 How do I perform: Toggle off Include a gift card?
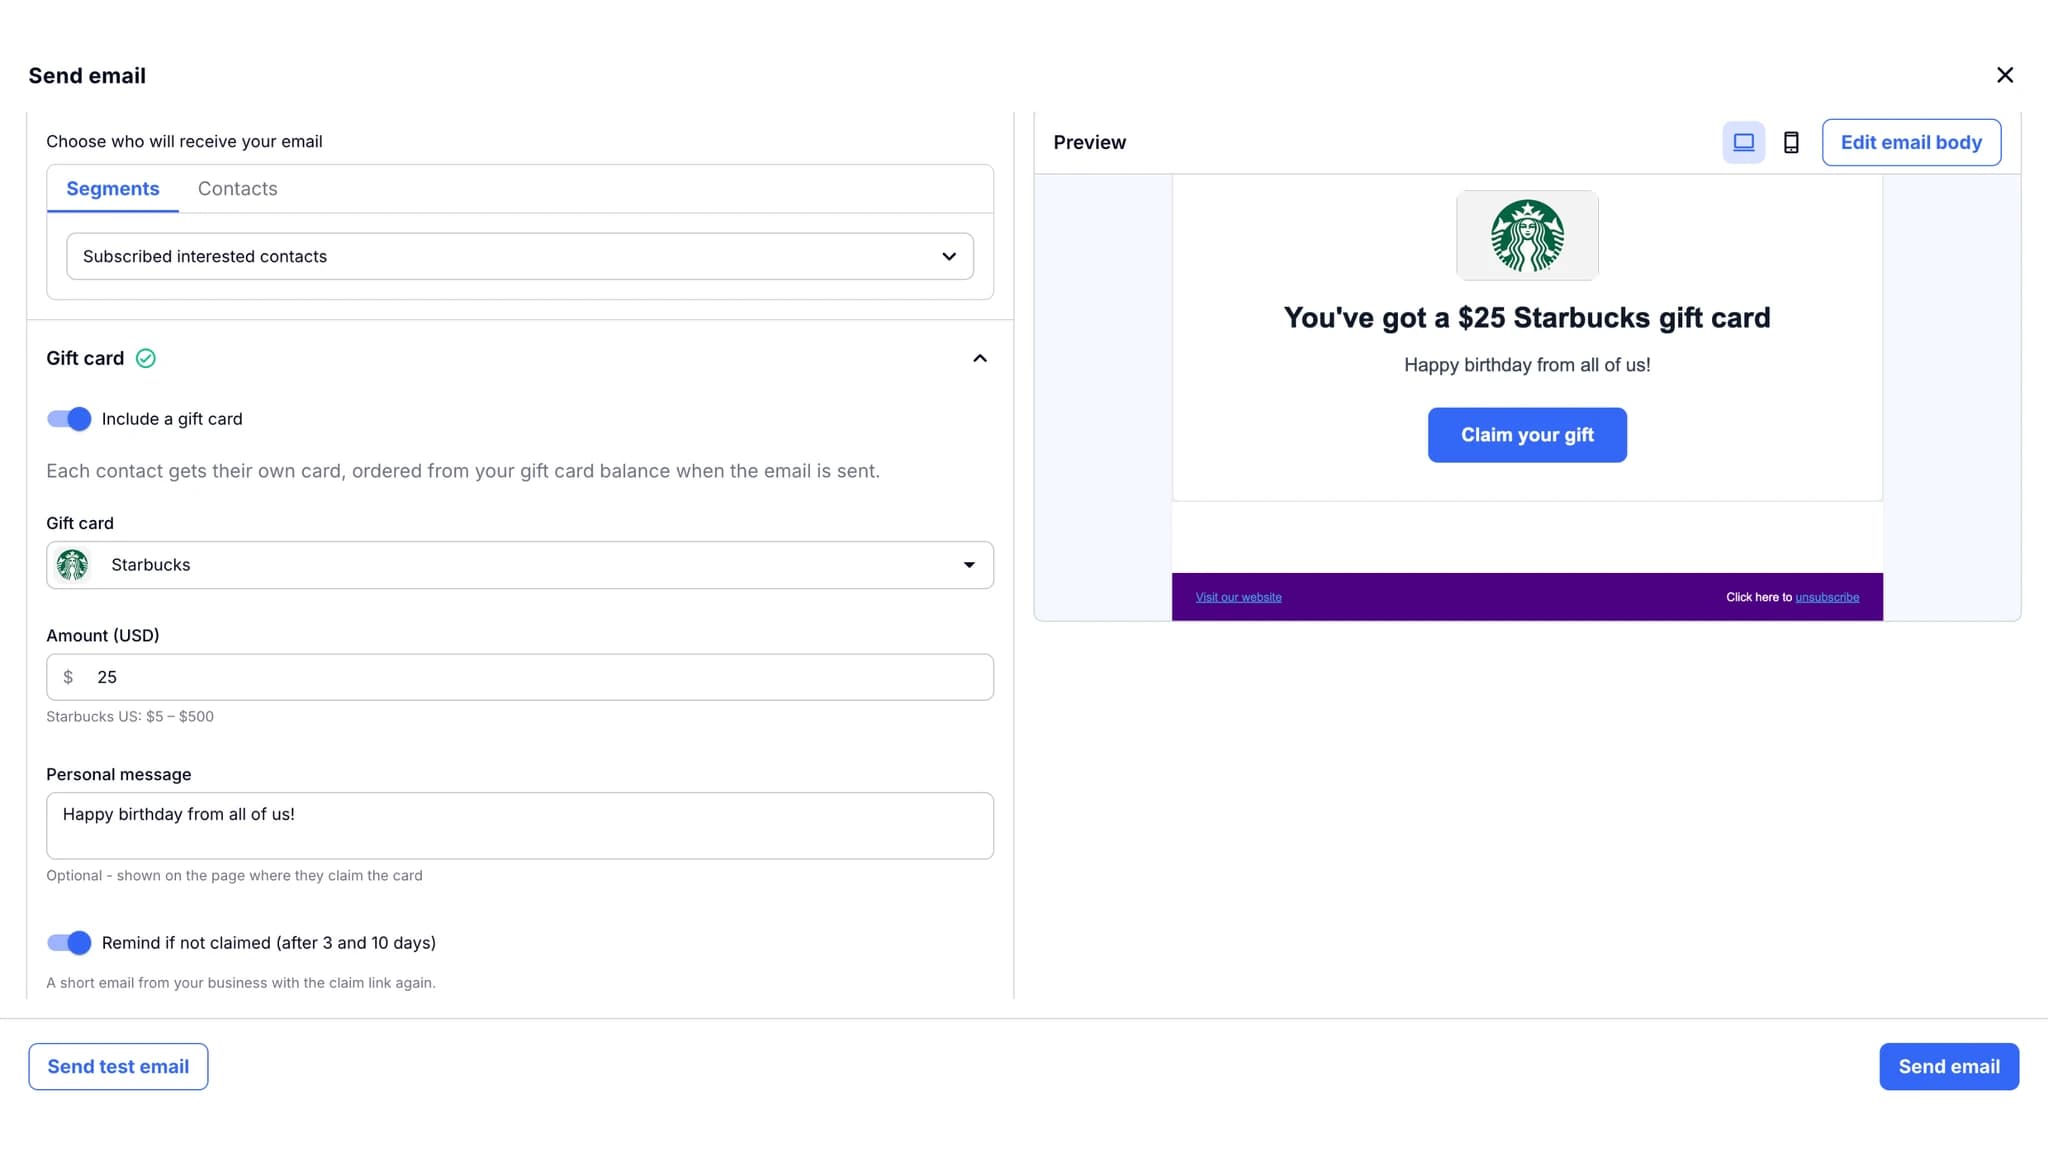69,419
